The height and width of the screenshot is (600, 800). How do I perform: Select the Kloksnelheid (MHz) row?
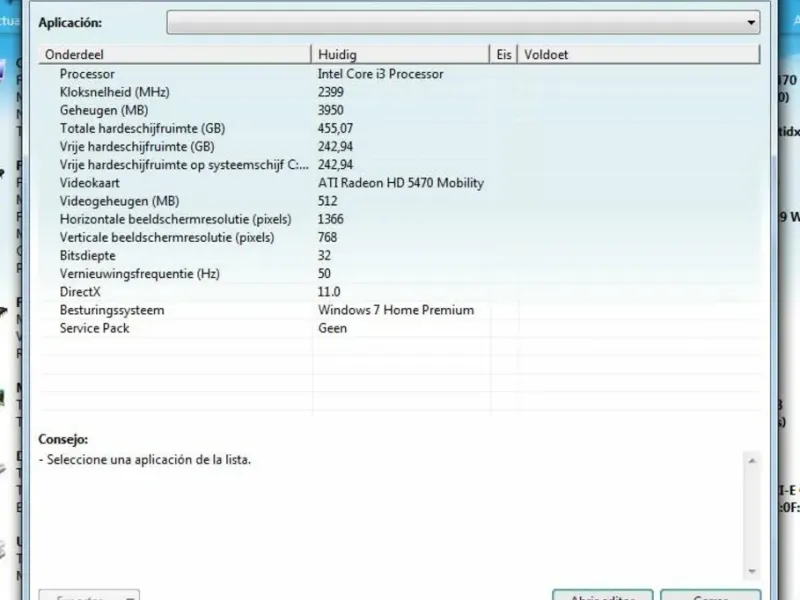[x=399, y=92]
